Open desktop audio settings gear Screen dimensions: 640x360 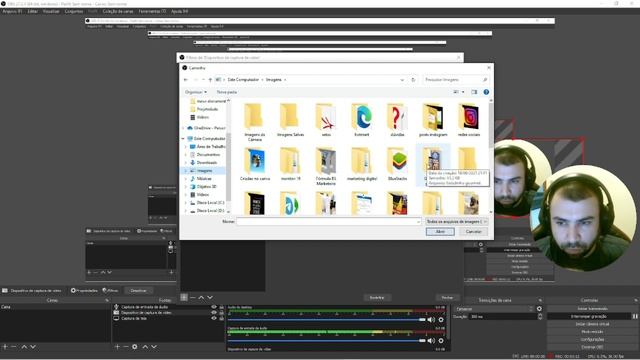point(441,320)
